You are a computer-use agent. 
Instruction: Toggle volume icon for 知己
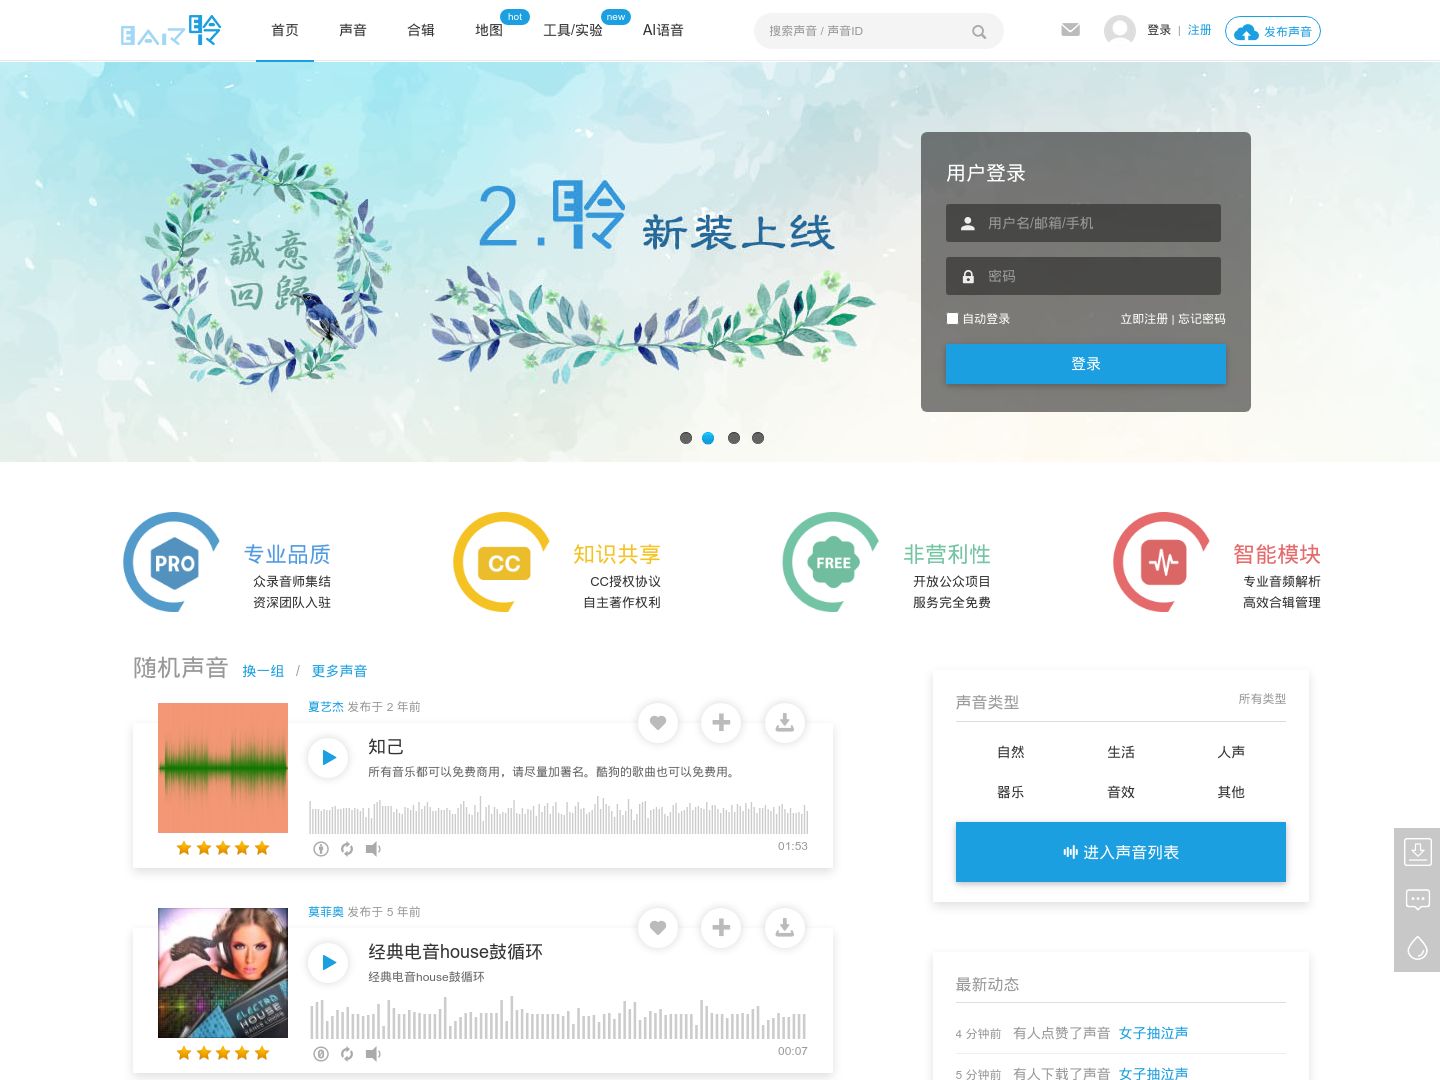(x=373, y=849)
